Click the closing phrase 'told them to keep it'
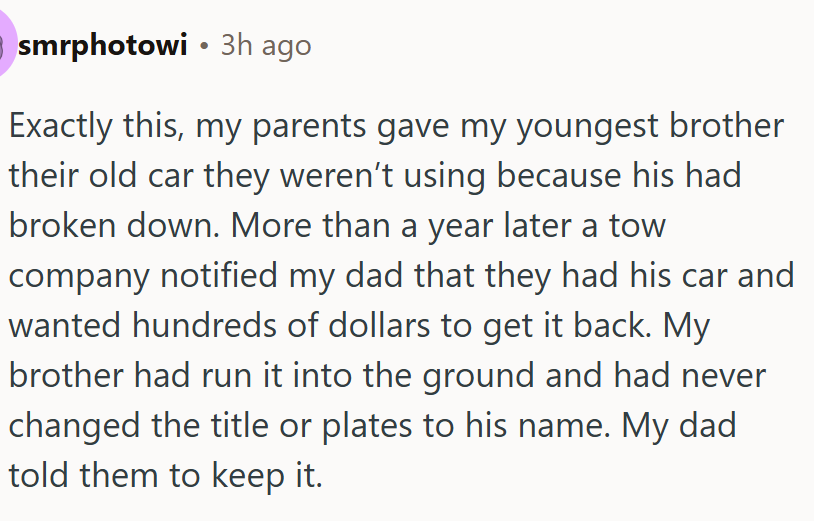Viewport: 814px width, 521px height. click(x=165, y=474)
